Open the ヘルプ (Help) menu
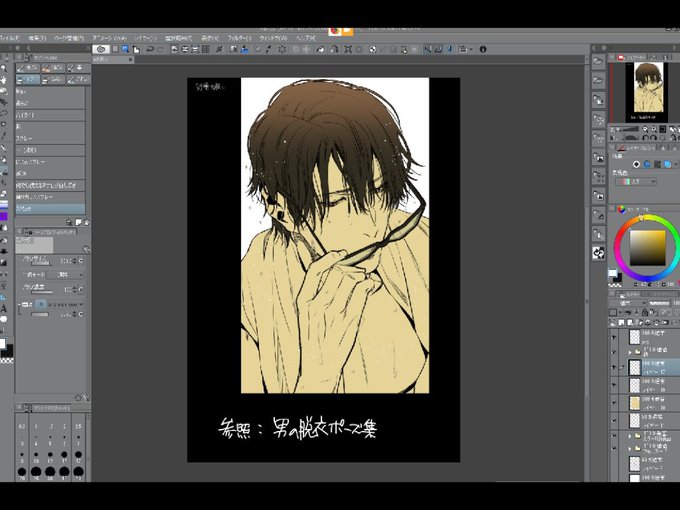 306,39
